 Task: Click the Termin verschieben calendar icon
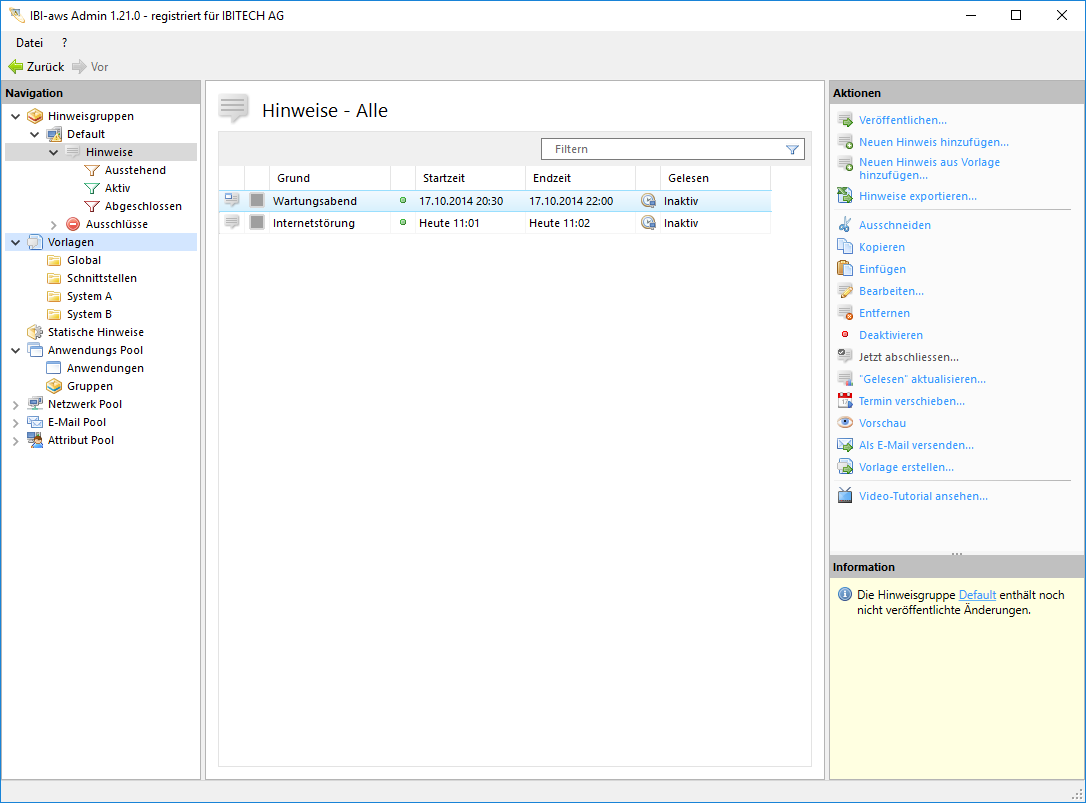[845, 401]
